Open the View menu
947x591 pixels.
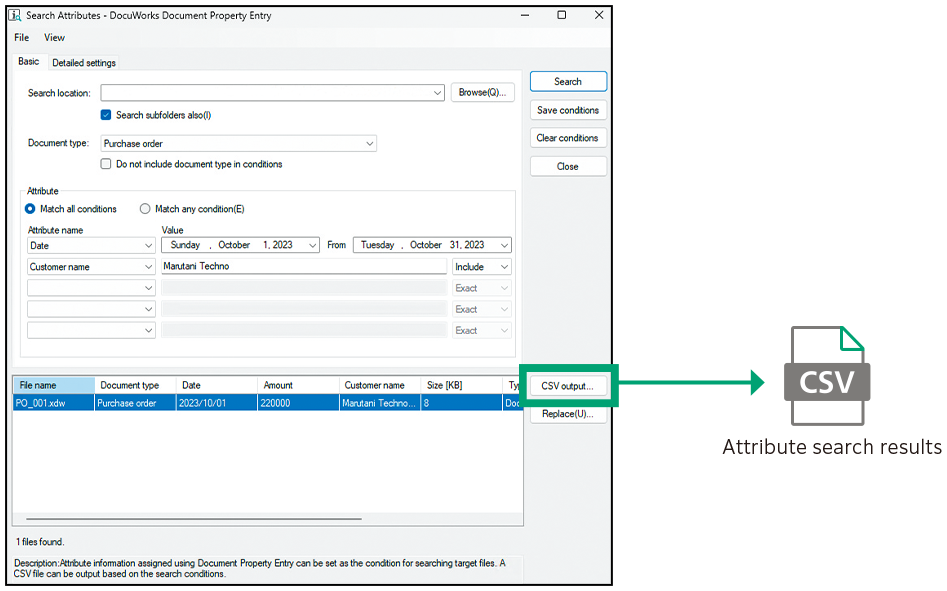[x=54, y=38]
